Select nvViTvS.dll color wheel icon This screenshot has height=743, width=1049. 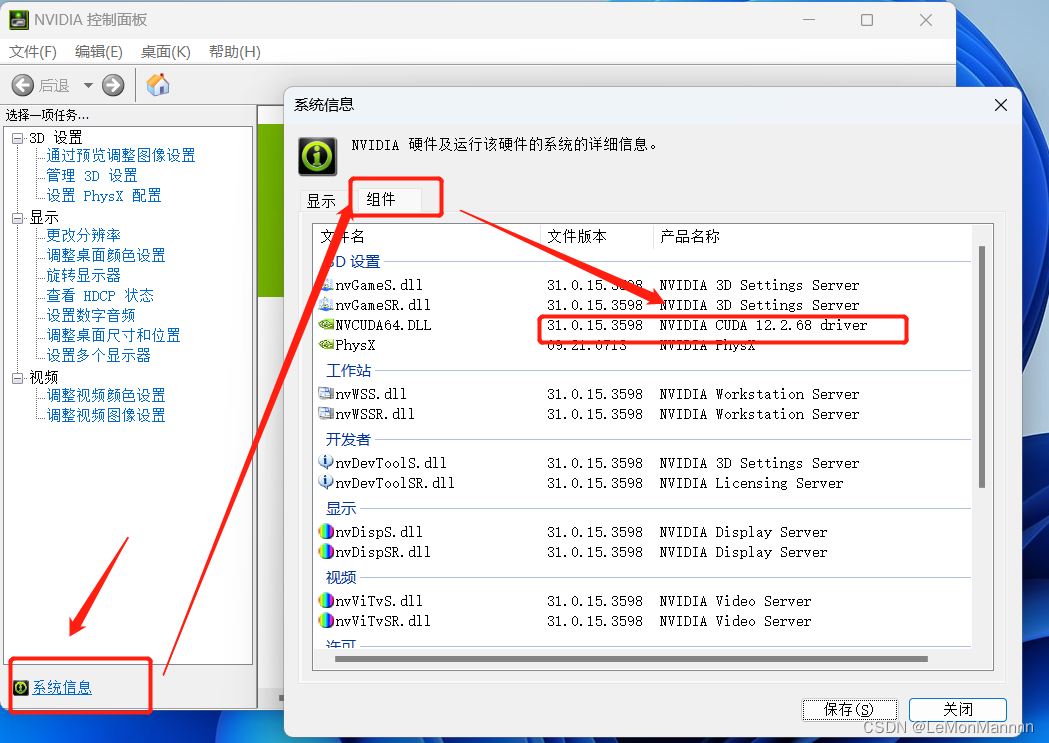tap(326, 601)
